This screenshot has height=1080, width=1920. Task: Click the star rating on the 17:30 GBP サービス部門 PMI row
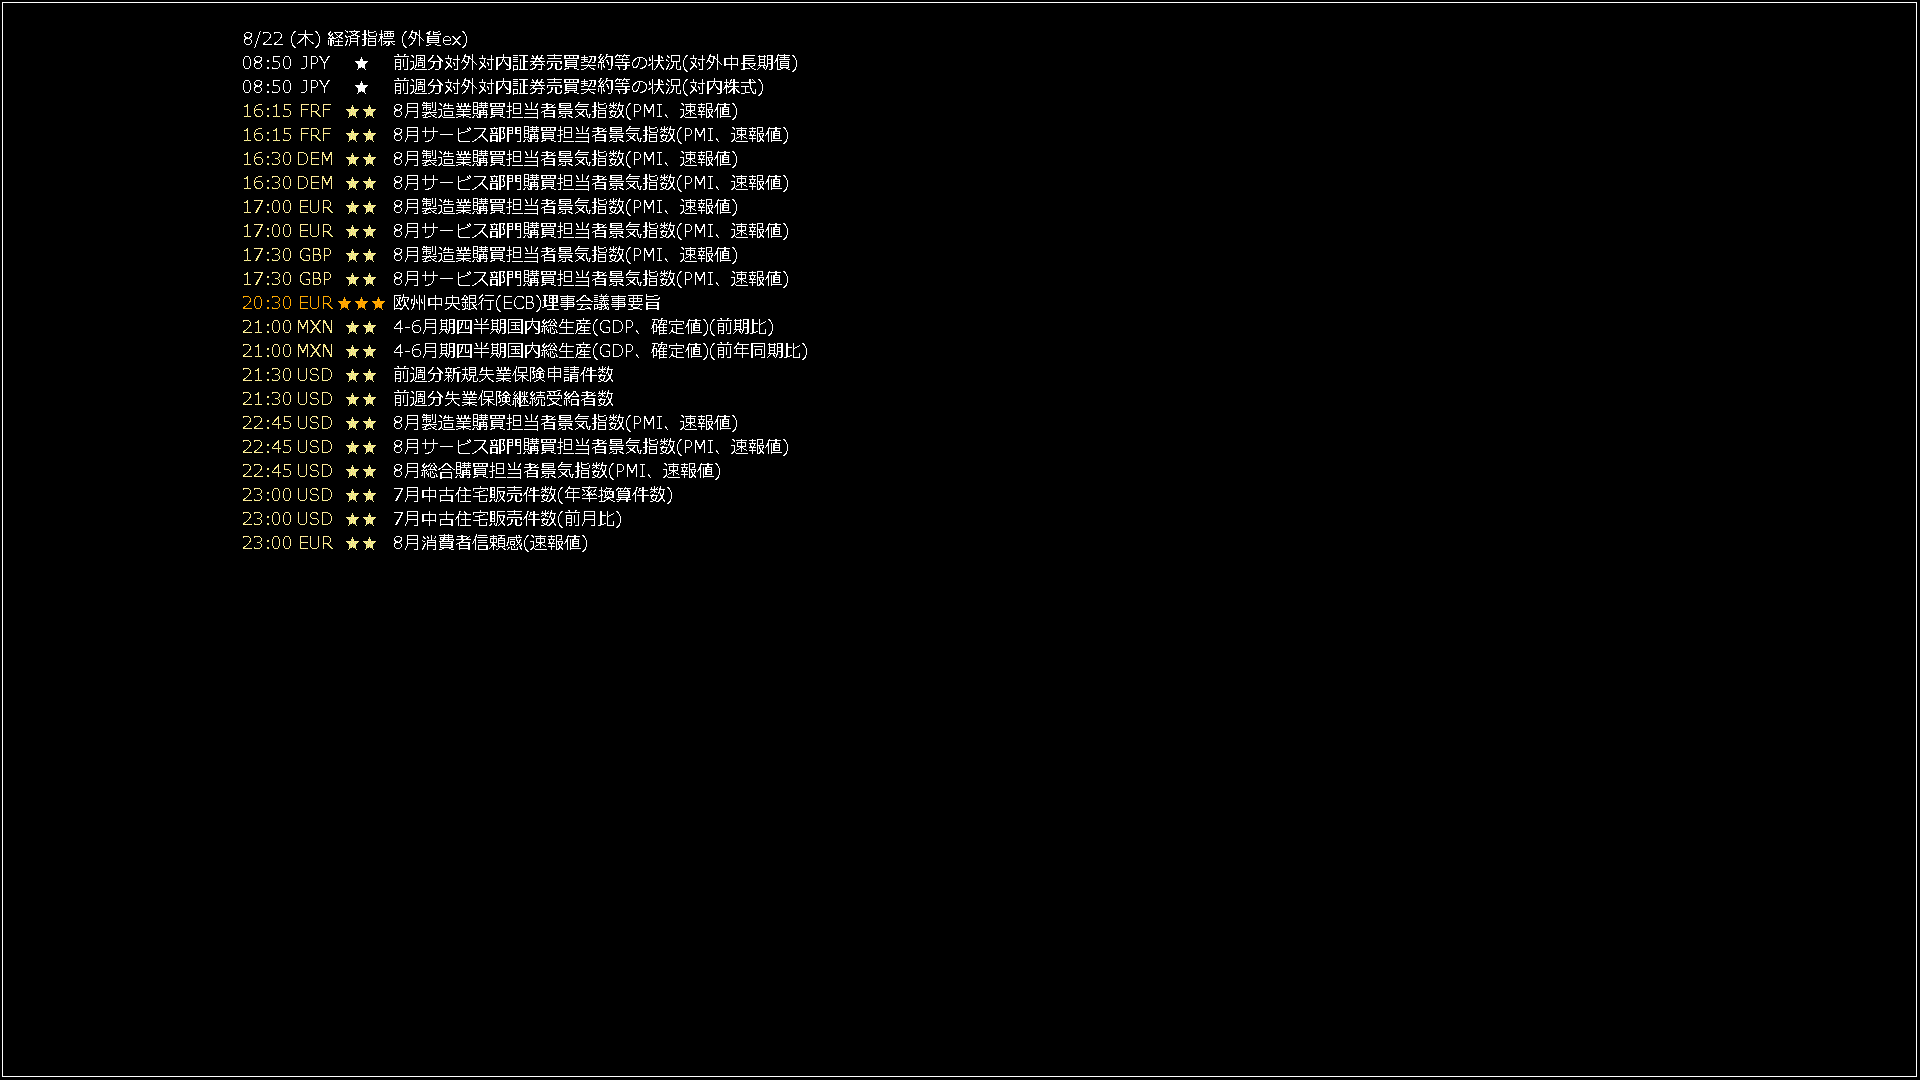361,279
